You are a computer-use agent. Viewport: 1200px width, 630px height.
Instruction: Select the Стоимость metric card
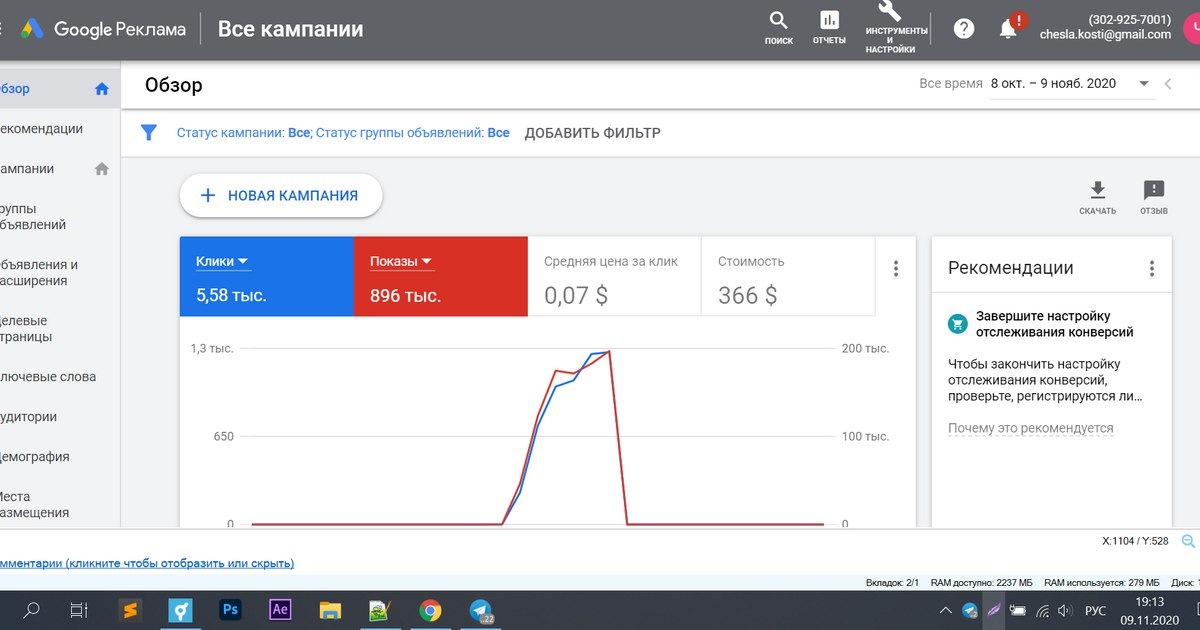tap(788, 277)
